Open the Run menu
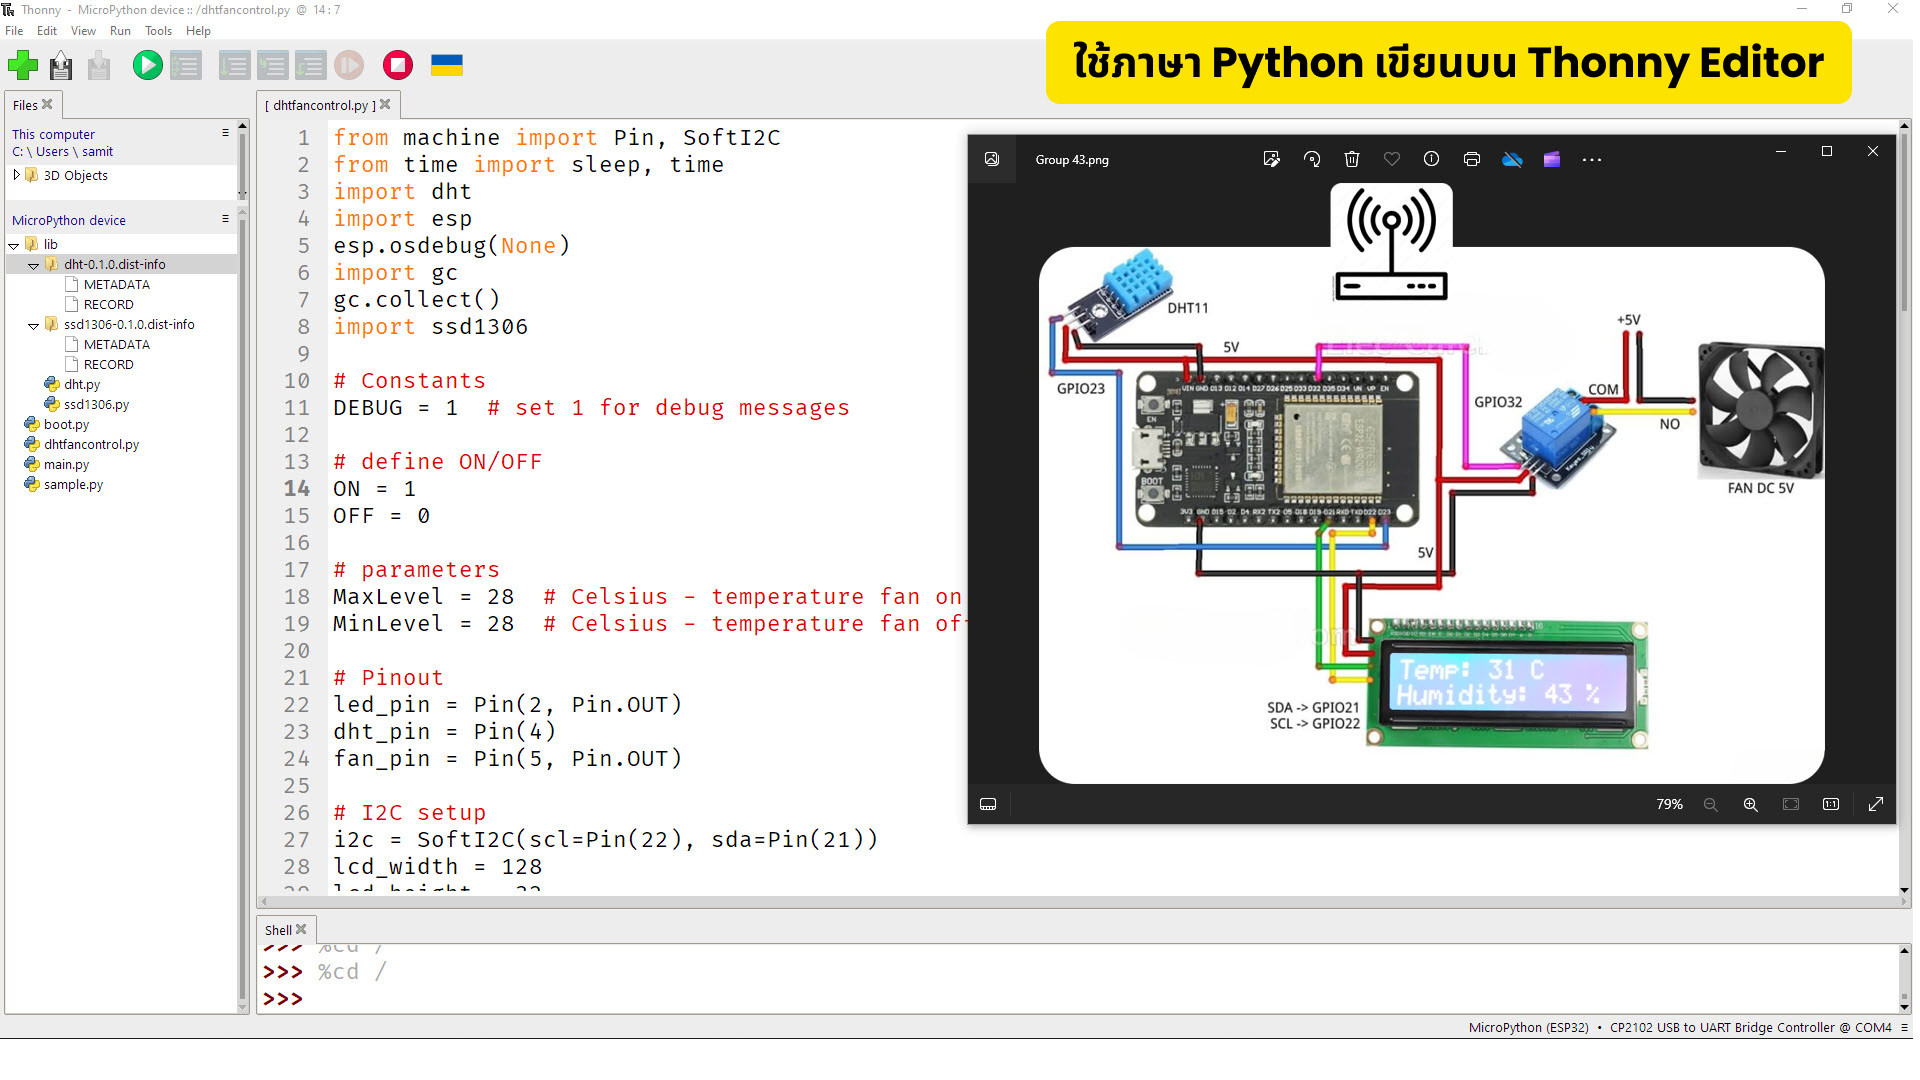 (x=120, y=31)
